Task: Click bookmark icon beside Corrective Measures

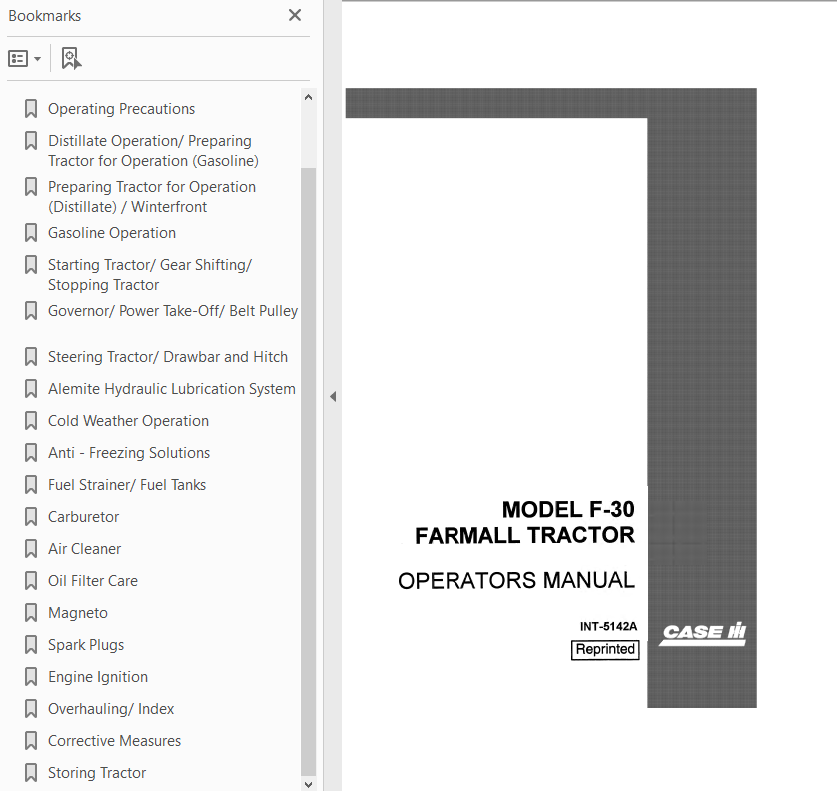Action: 31,741
